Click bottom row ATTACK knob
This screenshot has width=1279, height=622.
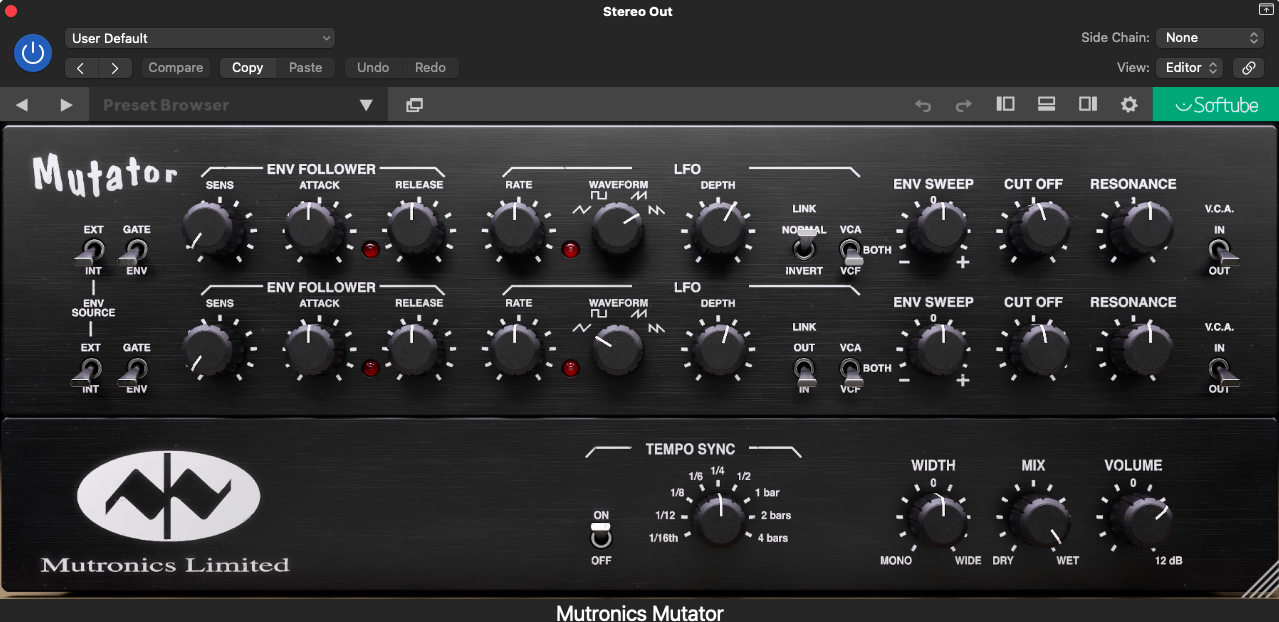314,348
